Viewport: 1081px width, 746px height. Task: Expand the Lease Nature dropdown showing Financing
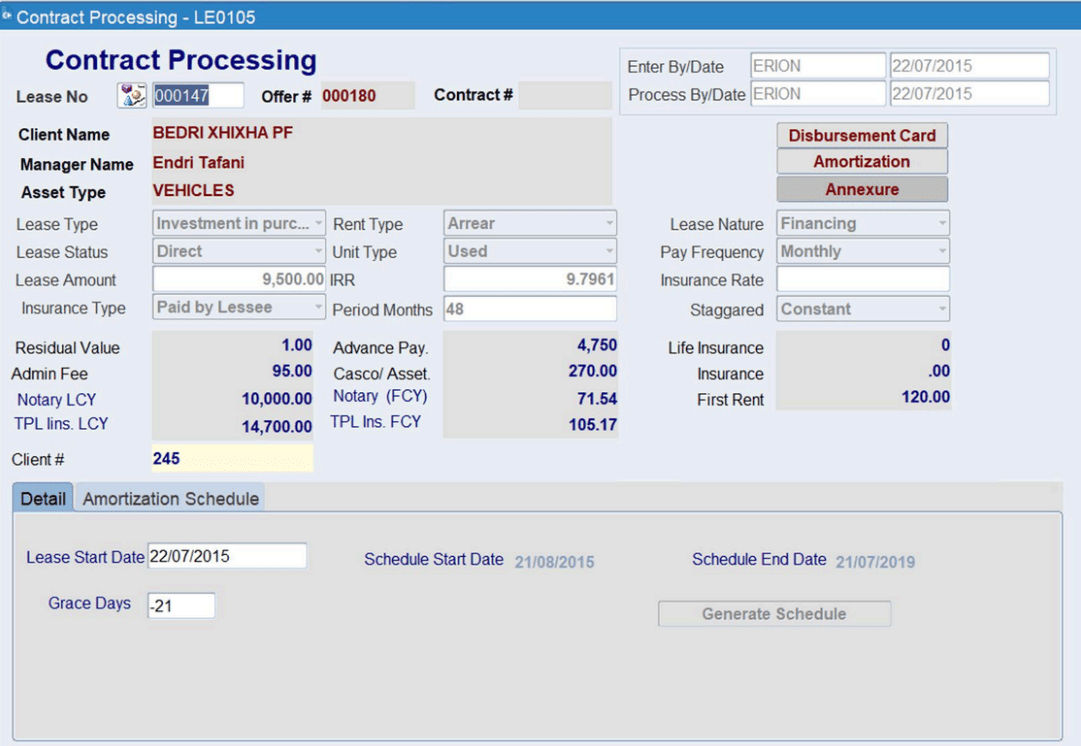(x=940, y=223)
